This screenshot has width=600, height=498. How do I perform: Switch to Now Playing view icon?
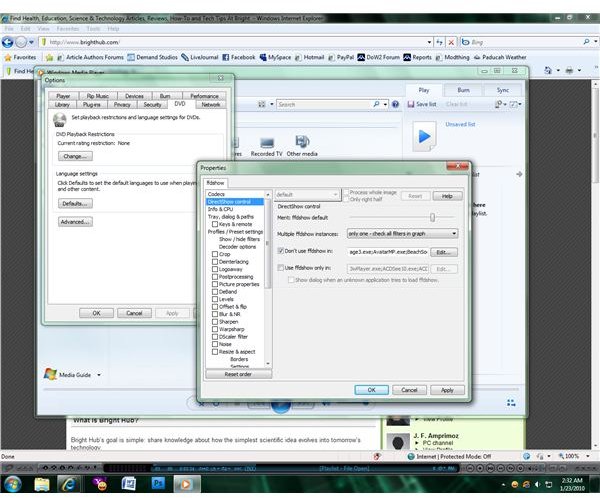(511, 403)
